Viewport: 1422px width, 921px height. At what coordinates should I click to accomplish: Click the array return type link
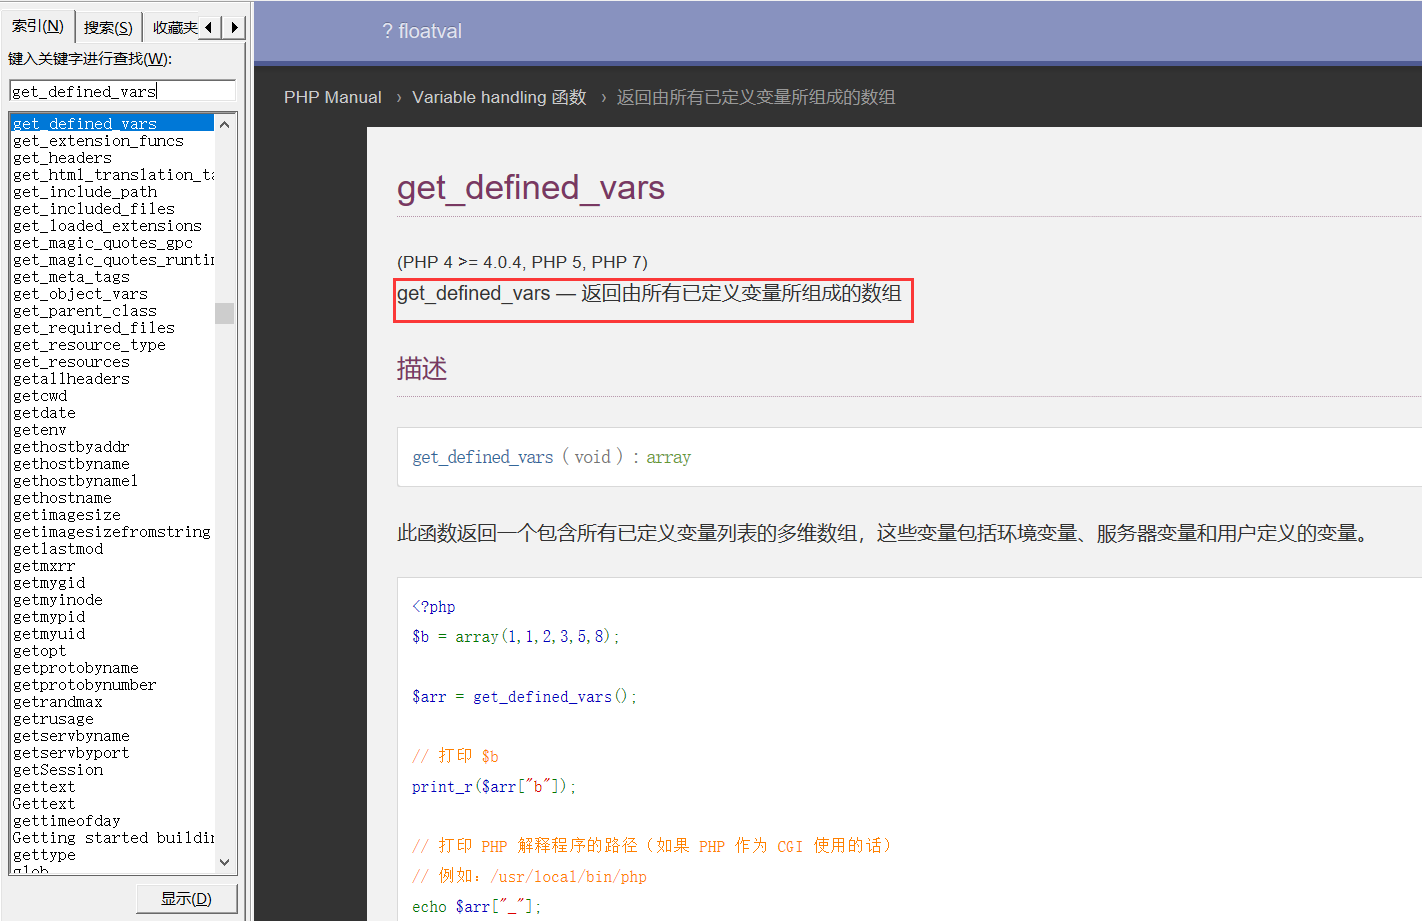(x=668, y=457)
